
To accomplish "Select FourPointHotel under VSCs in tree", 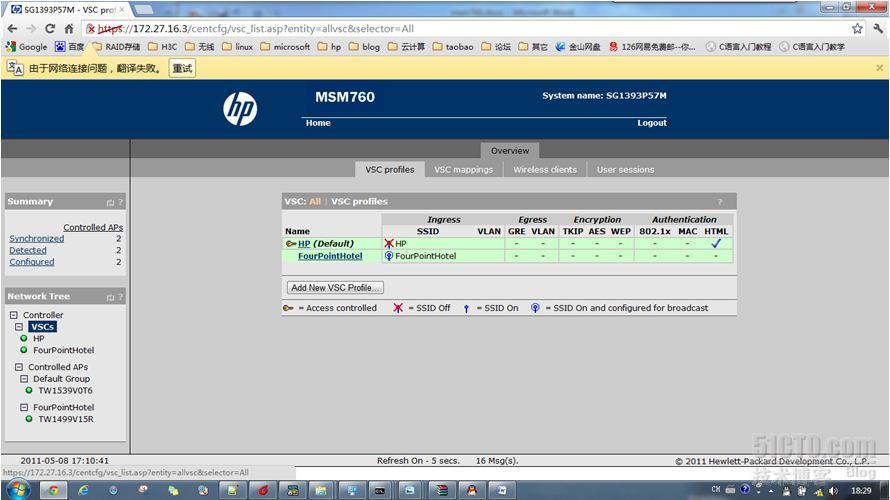I will point(64,350).
